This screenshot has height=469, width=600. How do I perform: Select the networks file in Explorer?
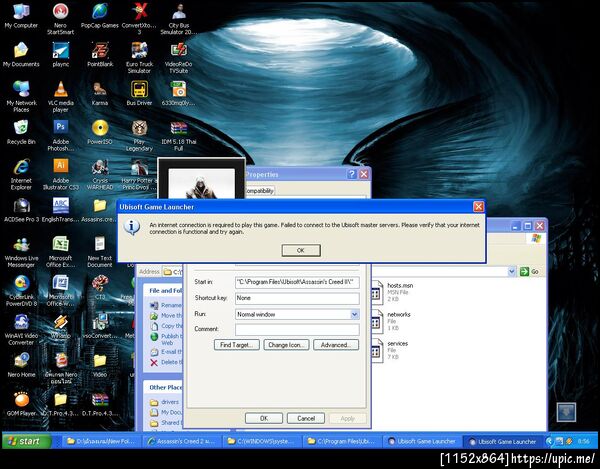[x=390, y=321]
